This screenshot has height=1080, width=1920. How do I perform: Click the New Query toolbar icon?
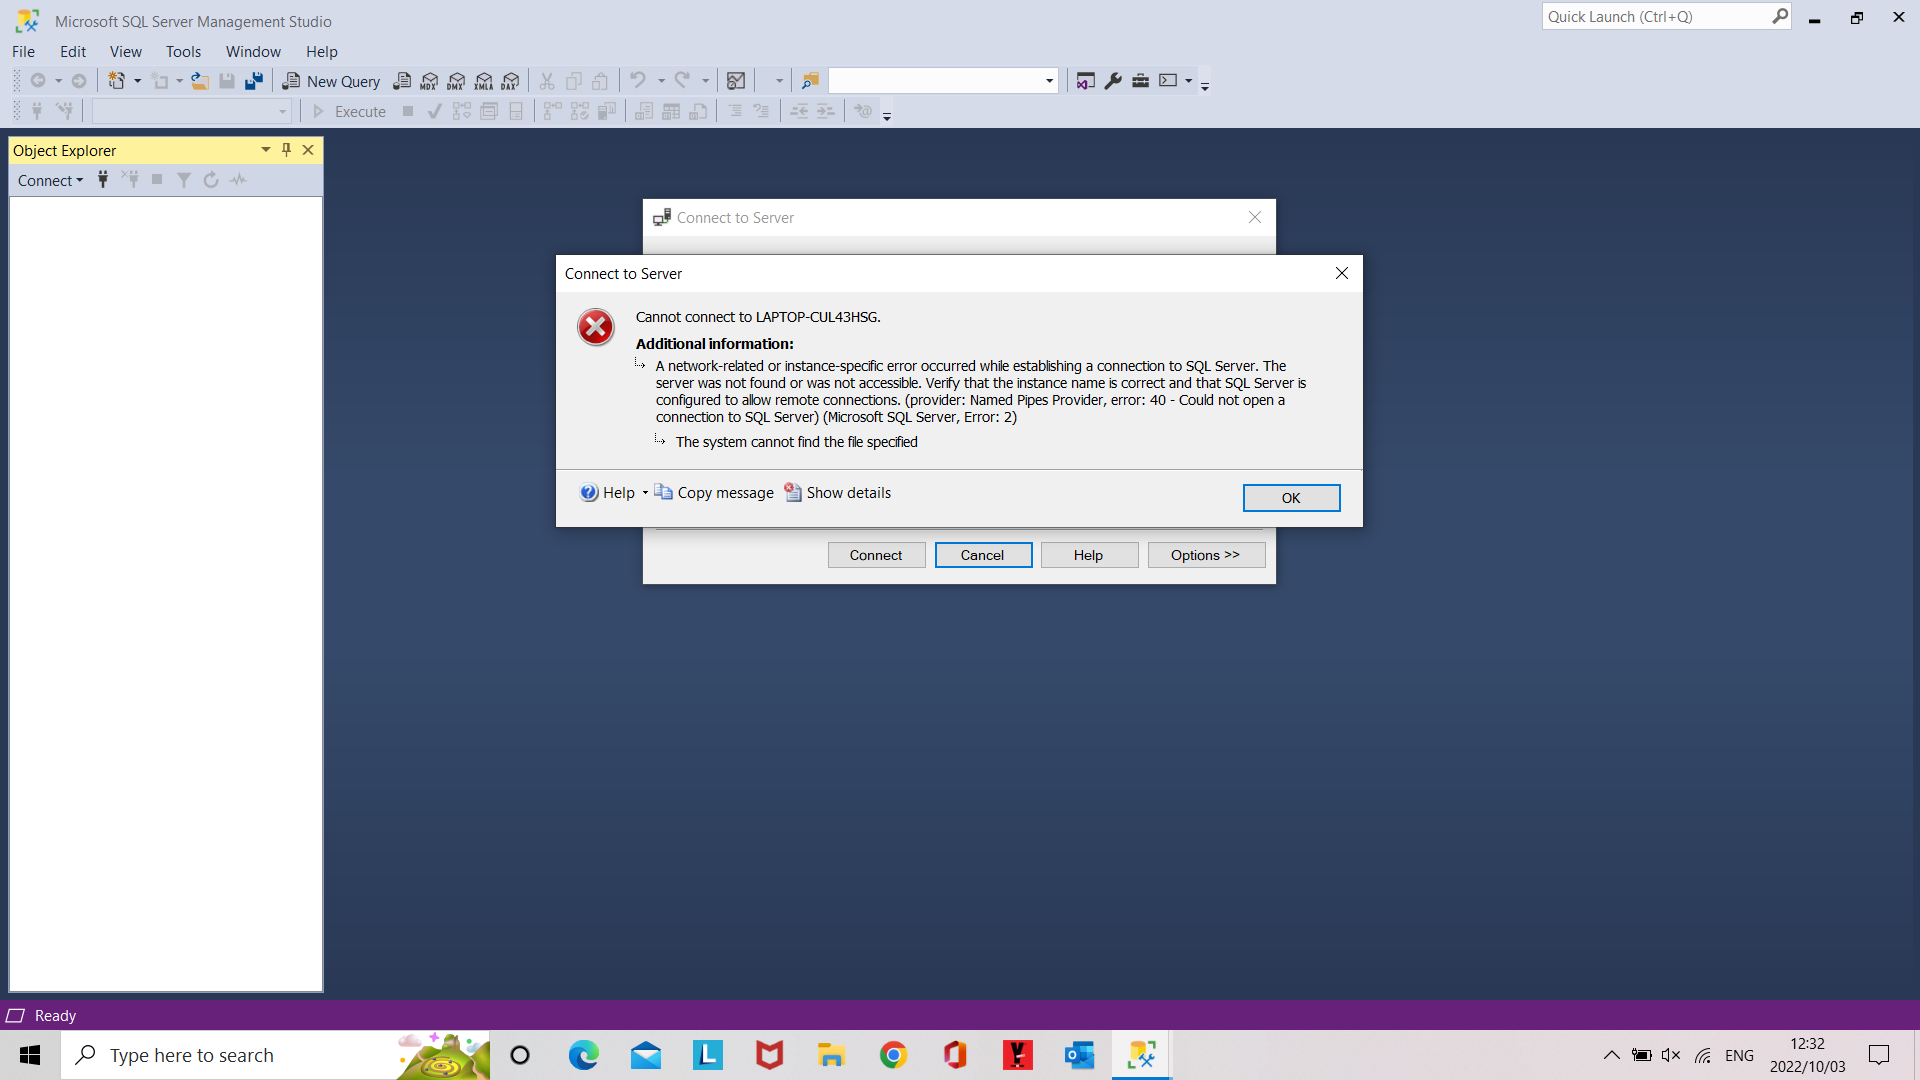[330, 80]
